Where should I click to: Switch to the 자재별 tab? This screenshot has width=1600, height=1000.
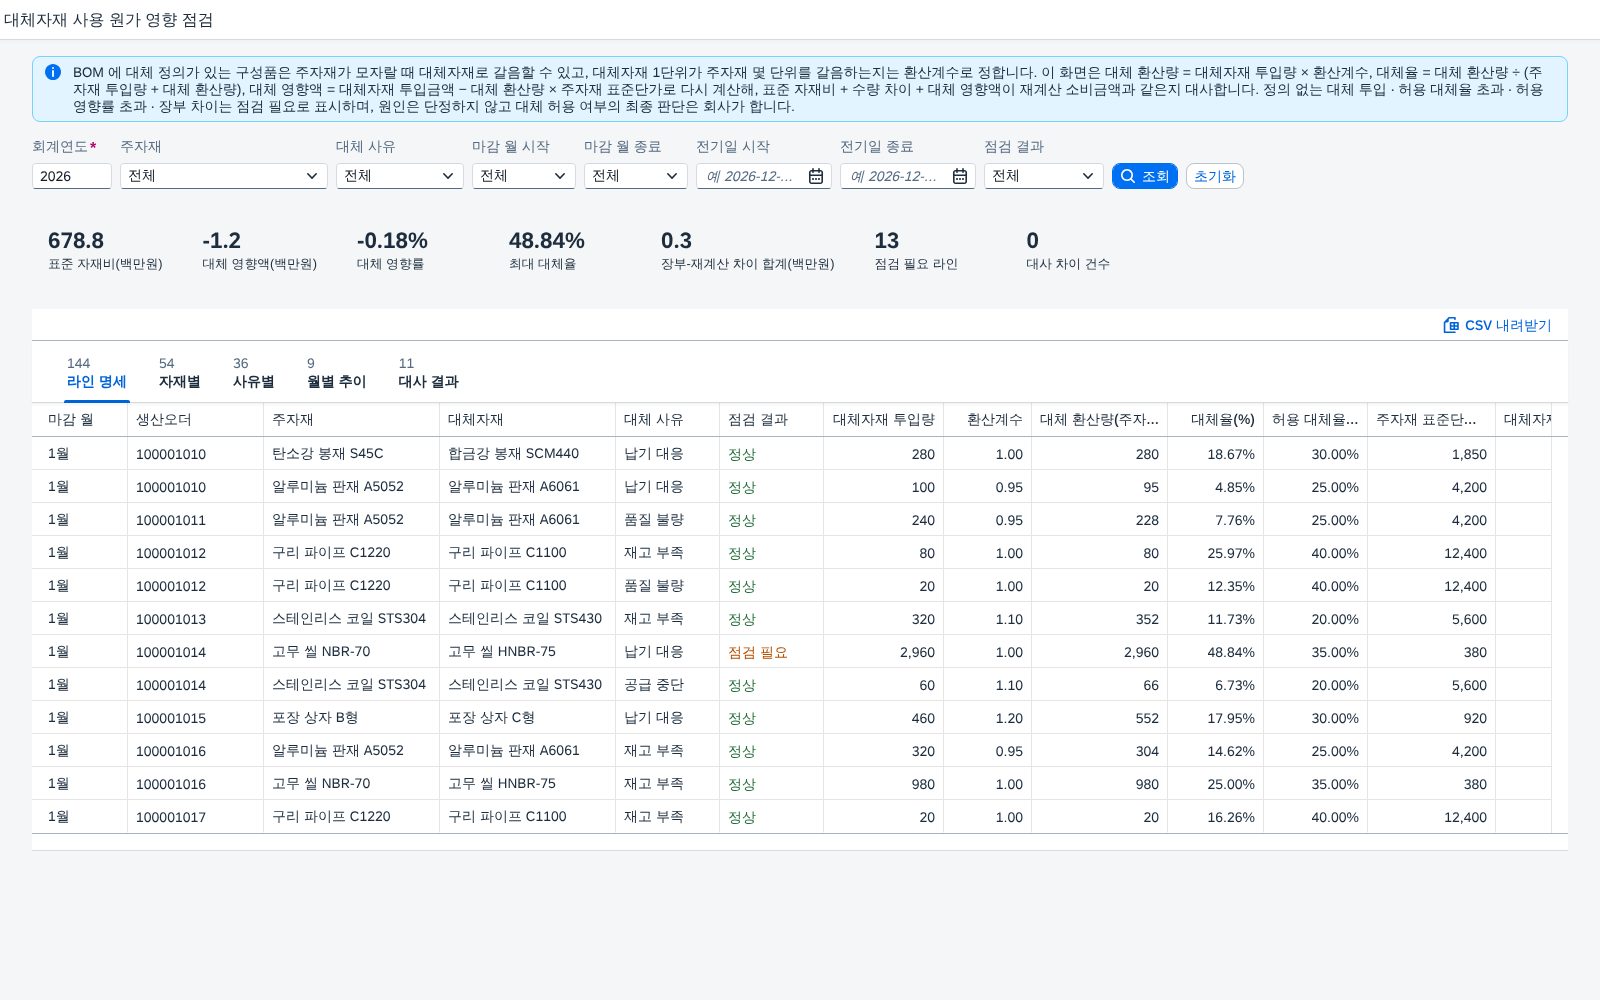pyautogui.click(x=180, y=373)
